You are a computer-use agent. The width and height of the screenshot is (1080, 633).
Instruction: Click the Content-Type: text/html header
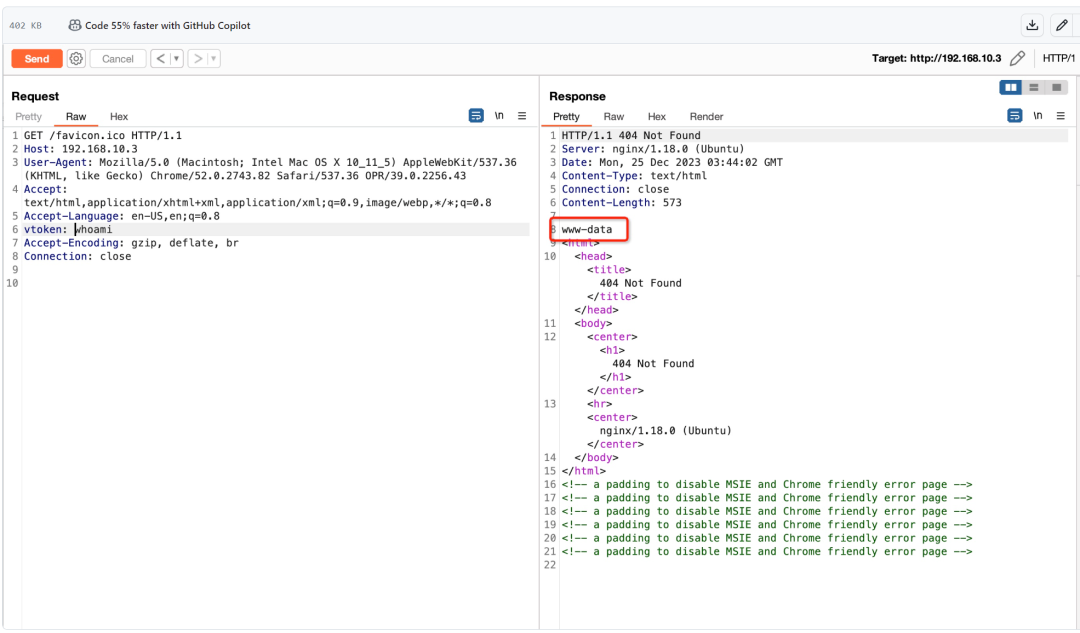click(x=634, y=176)
